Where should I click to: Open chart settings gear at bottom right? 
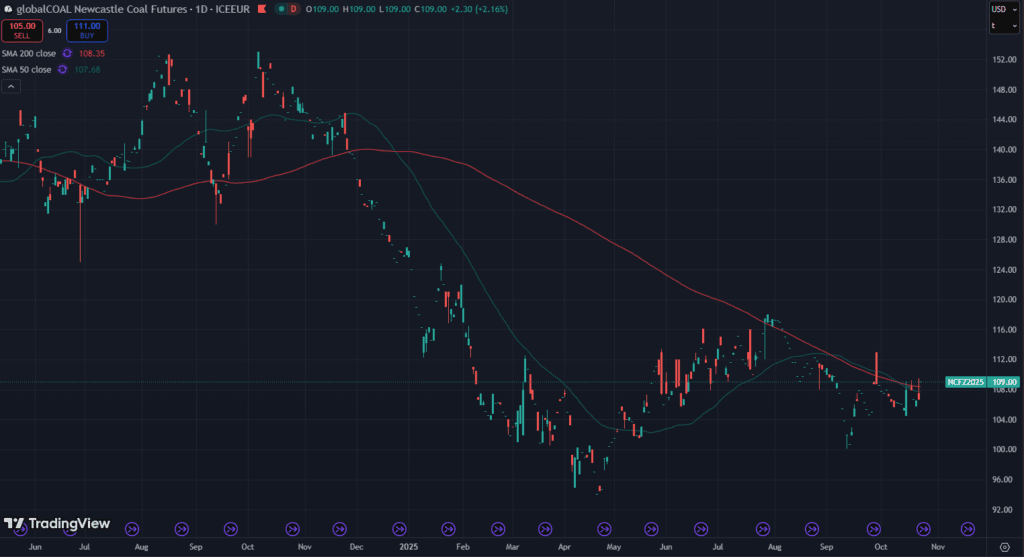pyautogui.click(x=1005, y=547)
